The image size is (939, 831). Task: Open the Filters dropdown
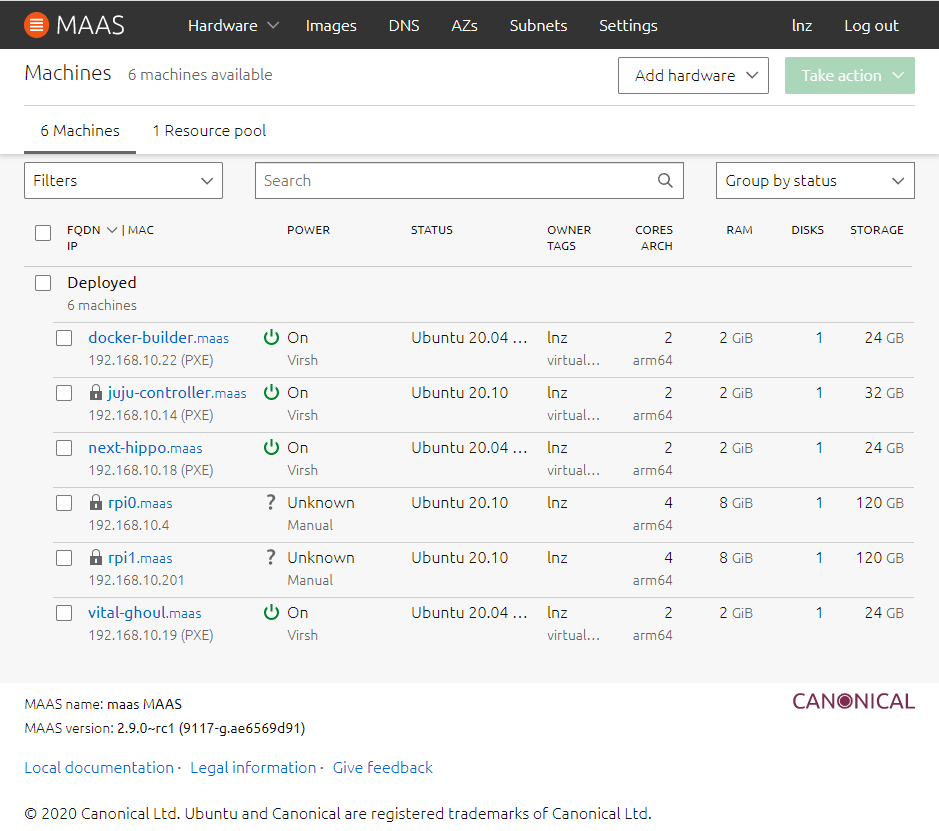[x=123, y=181]
